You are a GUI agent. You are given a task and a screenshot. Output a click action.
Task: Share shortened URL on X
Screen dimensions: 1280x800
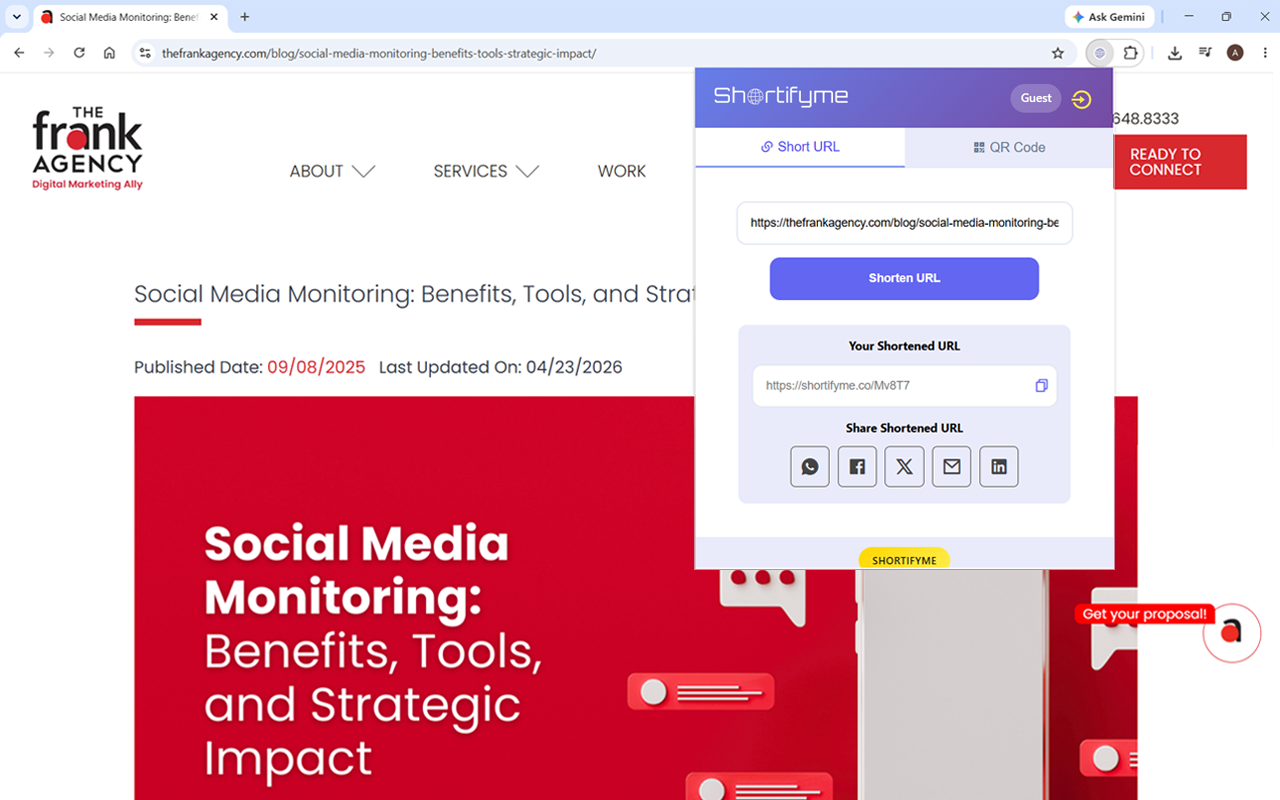click(904, 467)
